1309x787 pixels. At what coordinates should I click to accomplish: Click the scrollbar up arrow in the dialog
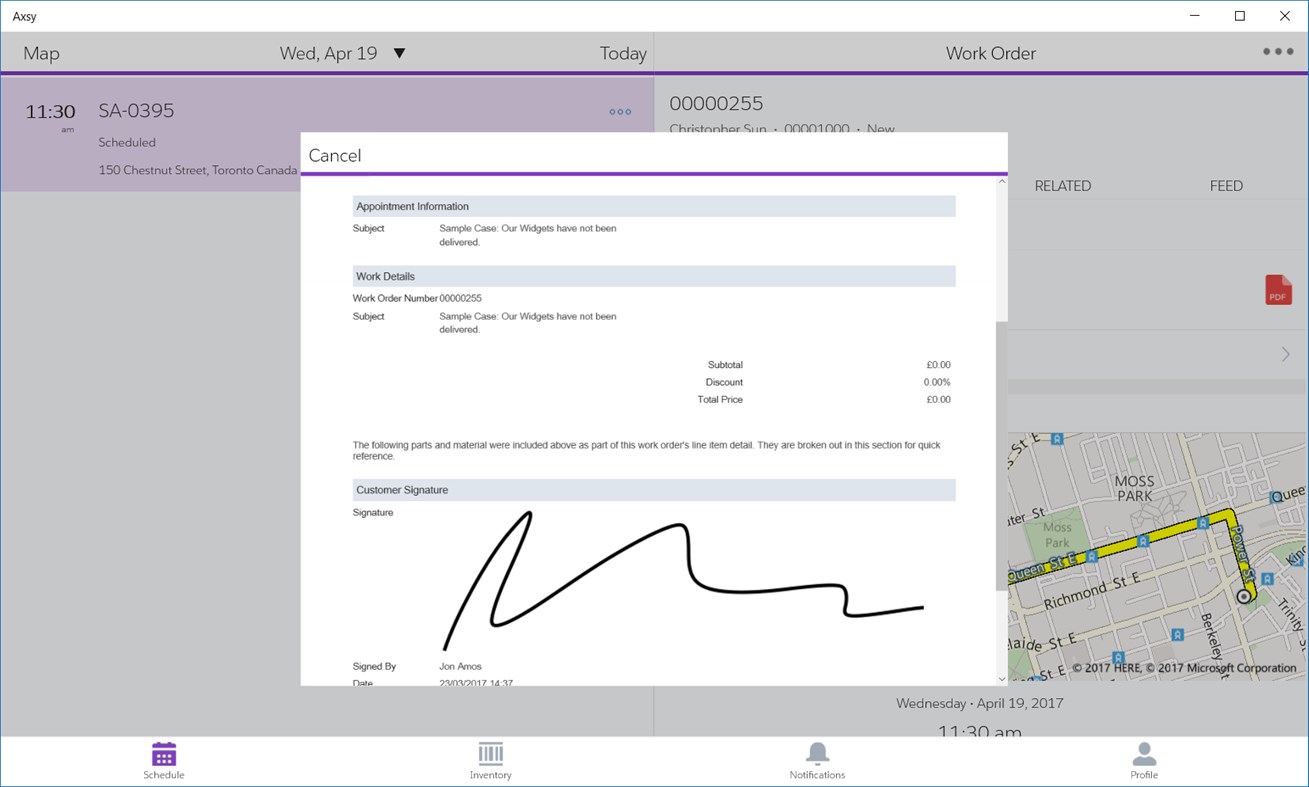coord(1001,181)
